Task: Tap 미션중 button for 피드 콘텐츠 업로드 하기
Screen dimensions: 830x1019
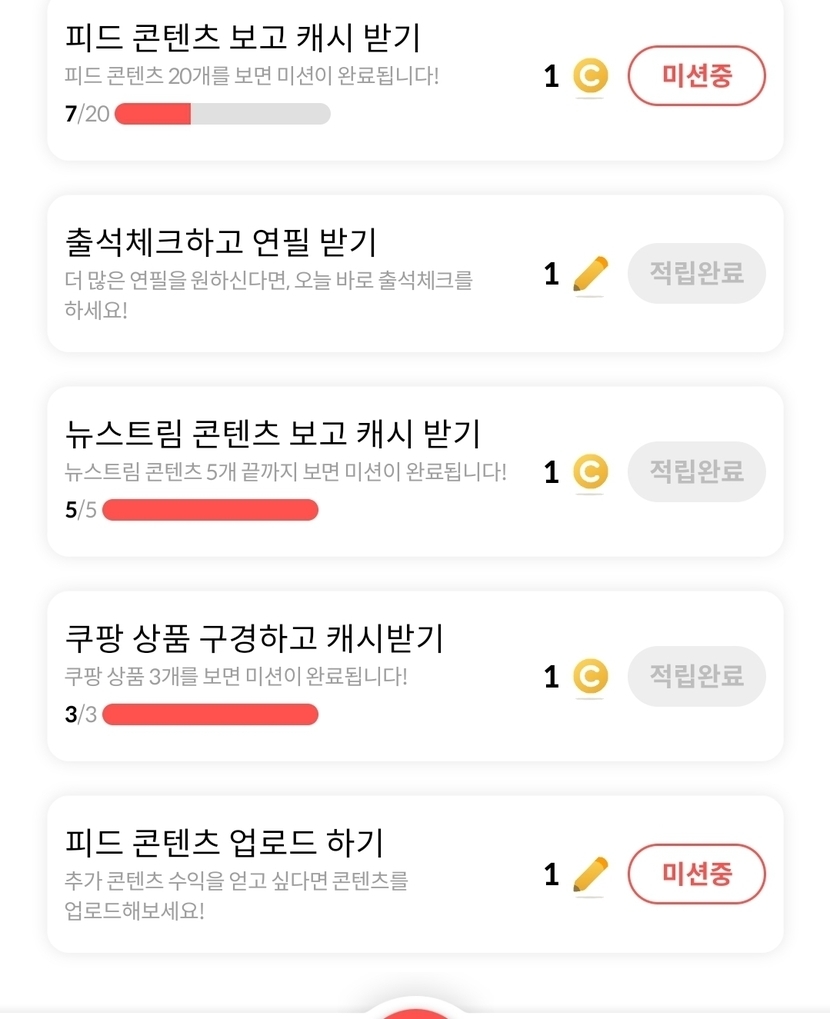Action: (x=696, y=874)
